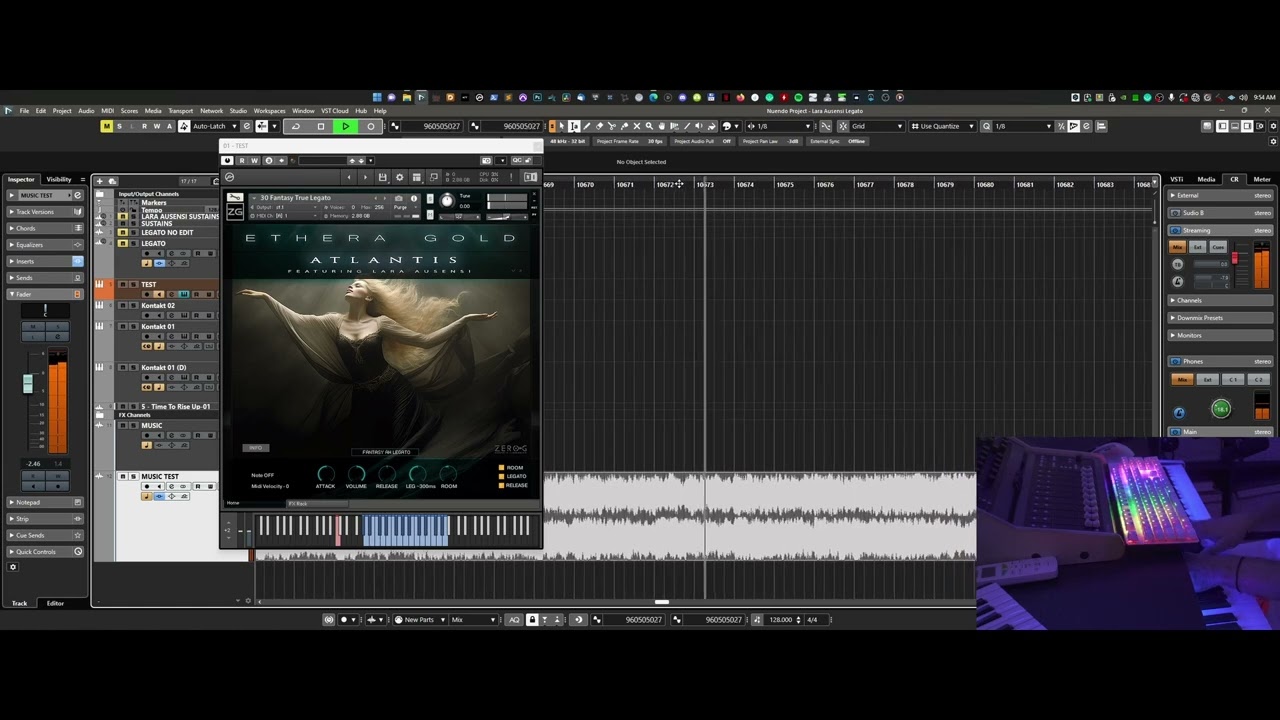
Task: Toggle the global Write automation (W) button
Action: [x=156, y=126]
